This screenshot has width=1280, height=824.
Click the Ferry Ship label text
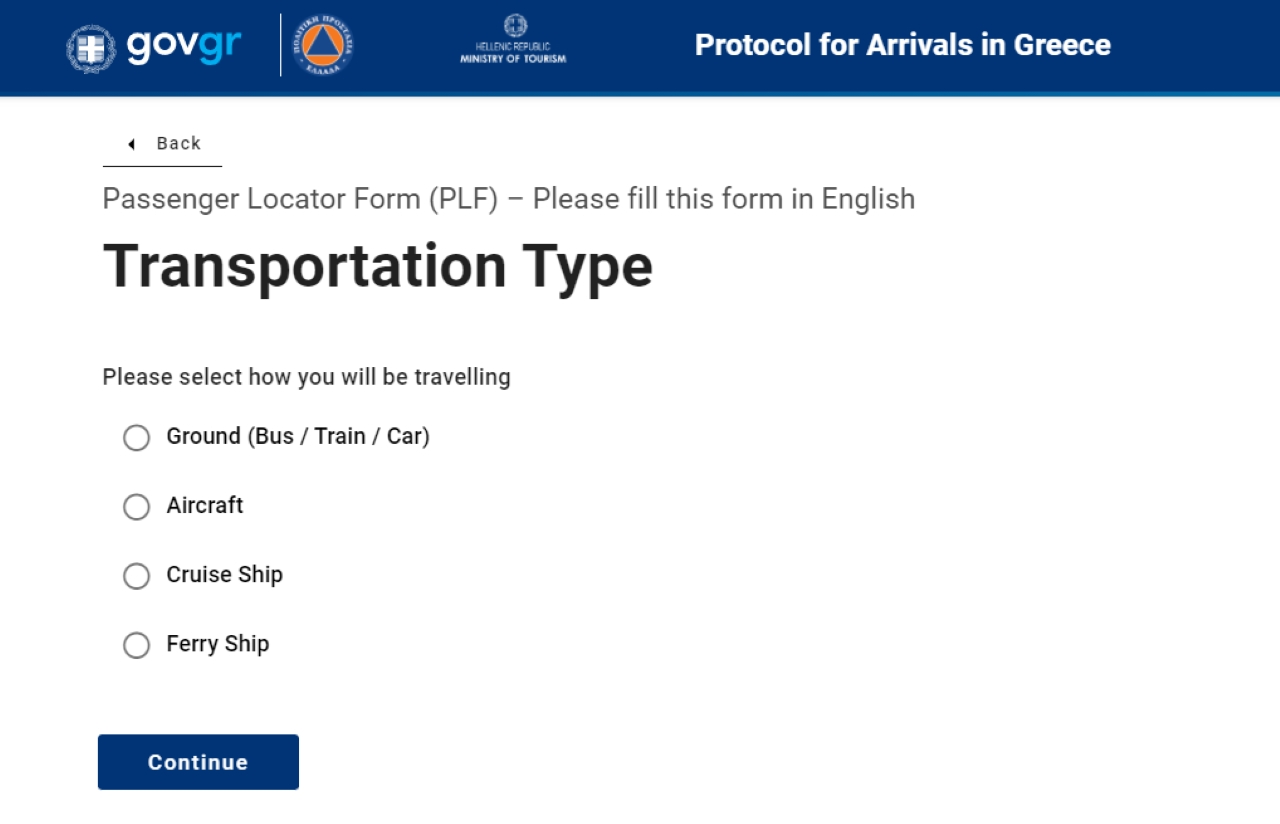218,644
